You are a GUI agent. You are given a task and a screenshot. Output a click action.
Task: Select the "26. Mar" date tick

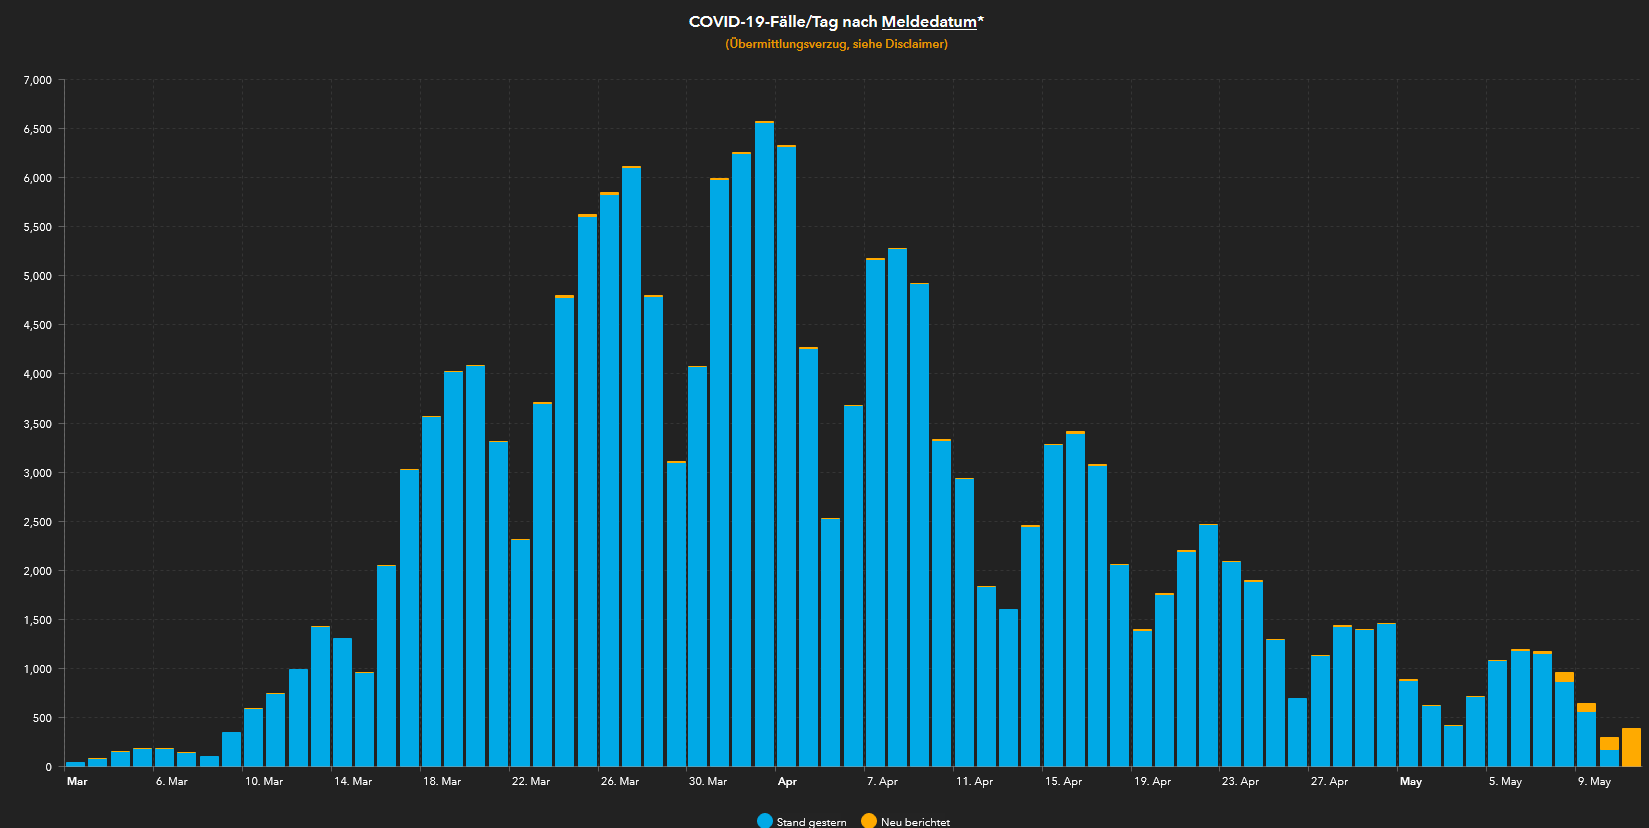[x=619, y=781]
